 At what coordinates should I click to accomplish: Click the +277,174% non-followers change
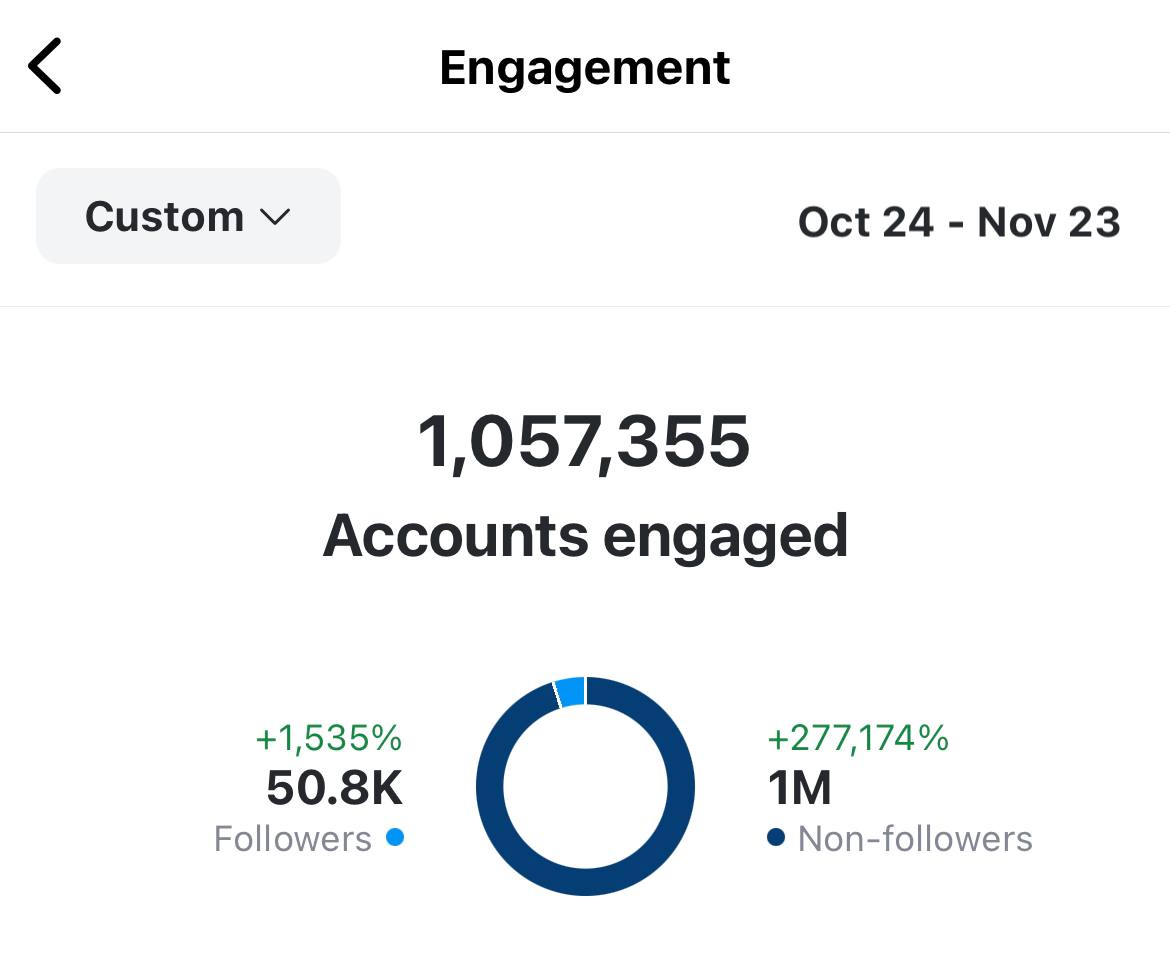(857, 739)
